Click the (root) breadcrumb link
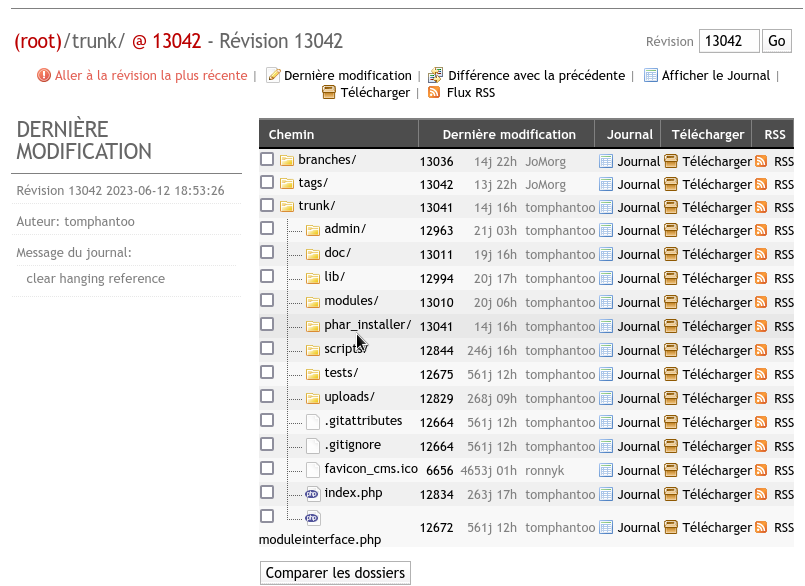The width and height of the screenshot is (805, 586). coord(38,41)
